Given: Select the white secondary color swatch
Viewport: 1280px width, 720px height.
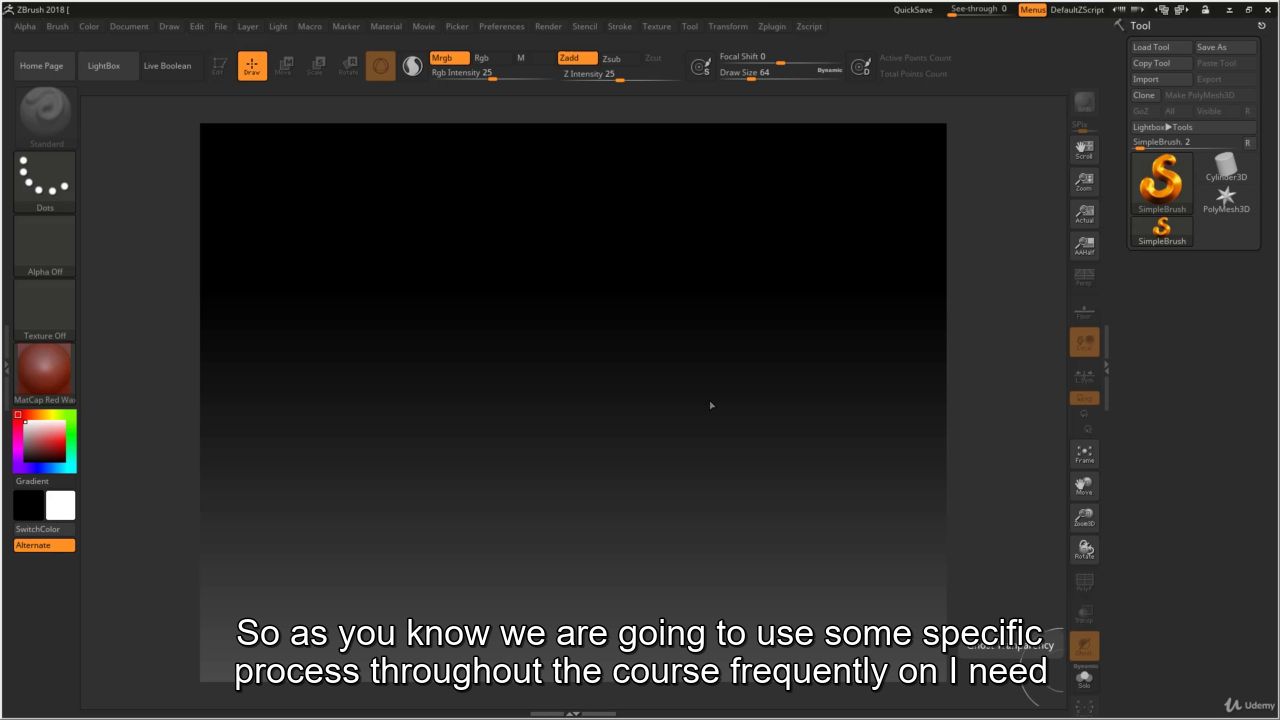Looking at the screenshot, I should tap(60, 505).
